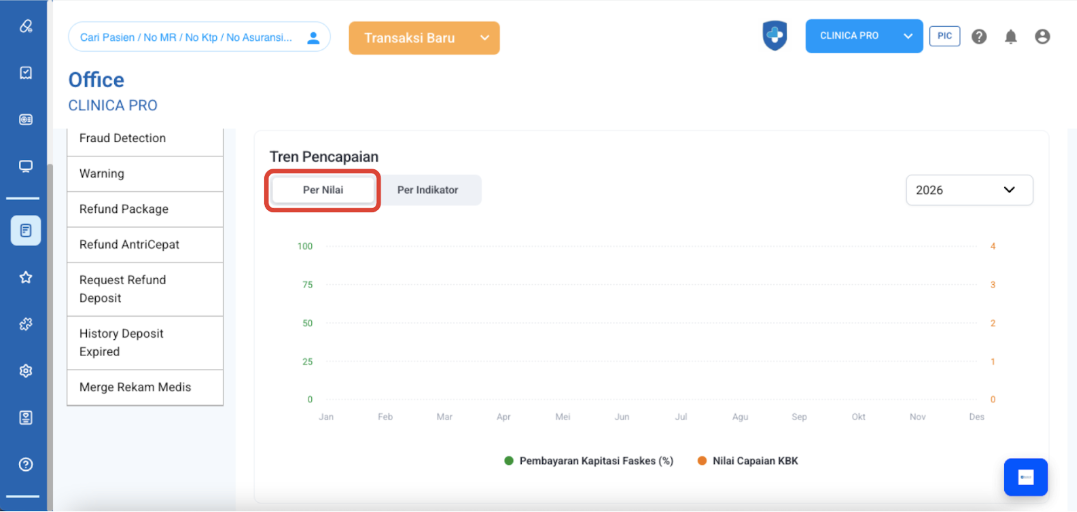Open the user account profile icon
This screenshot has width=1077, height=512.
tap(1042, 37)
